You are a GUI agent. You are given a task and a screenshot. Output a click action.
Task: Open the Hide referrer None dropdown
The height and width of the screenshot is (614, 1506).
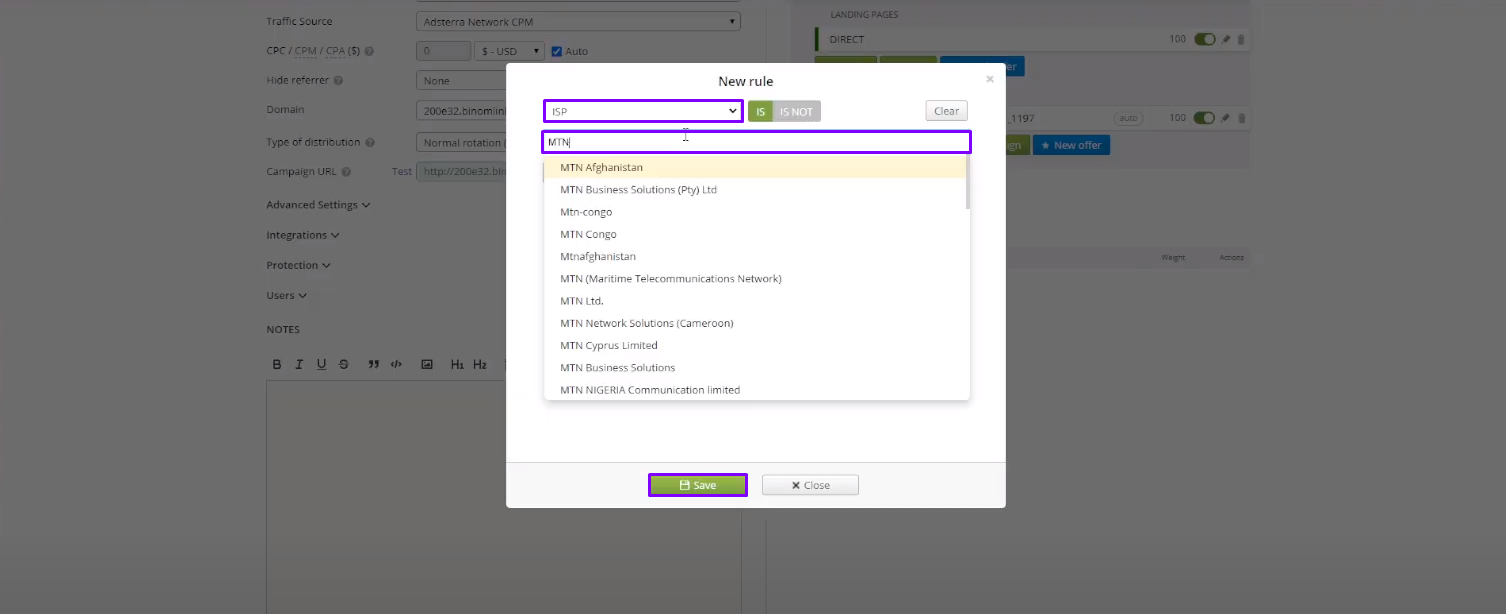461,81
